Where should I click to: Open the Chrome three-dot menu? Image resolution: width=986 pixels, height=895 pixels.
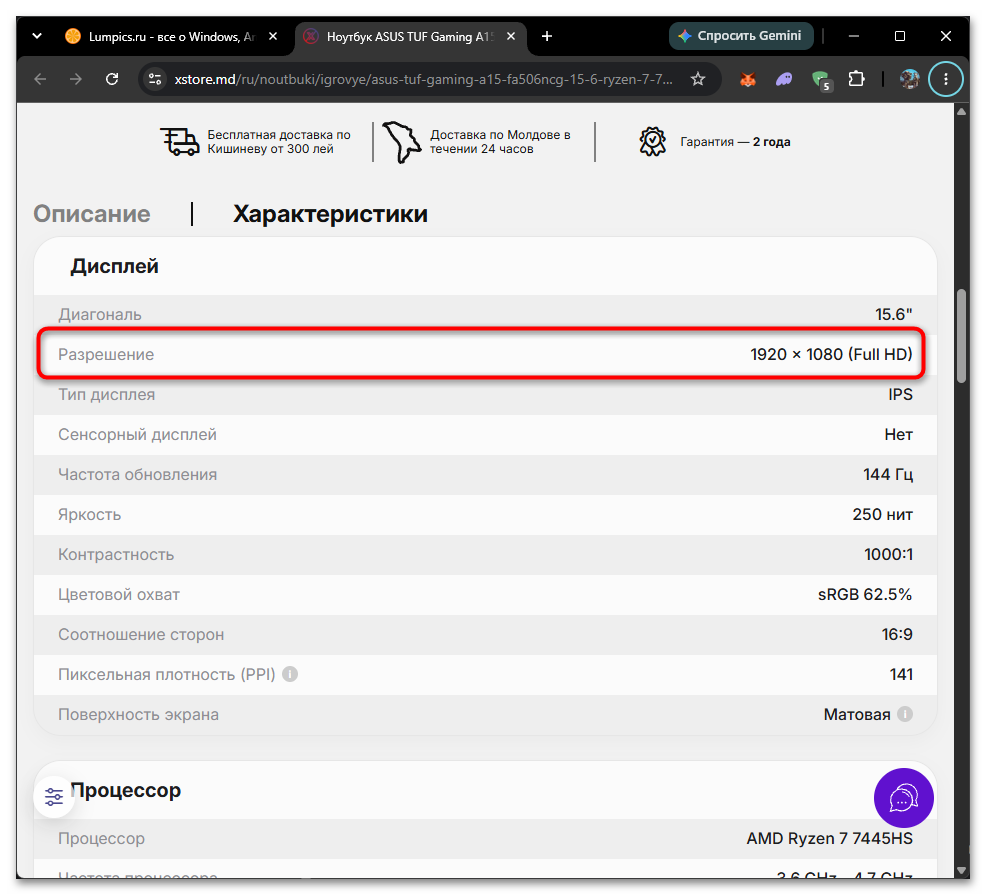tap(946, 79)
